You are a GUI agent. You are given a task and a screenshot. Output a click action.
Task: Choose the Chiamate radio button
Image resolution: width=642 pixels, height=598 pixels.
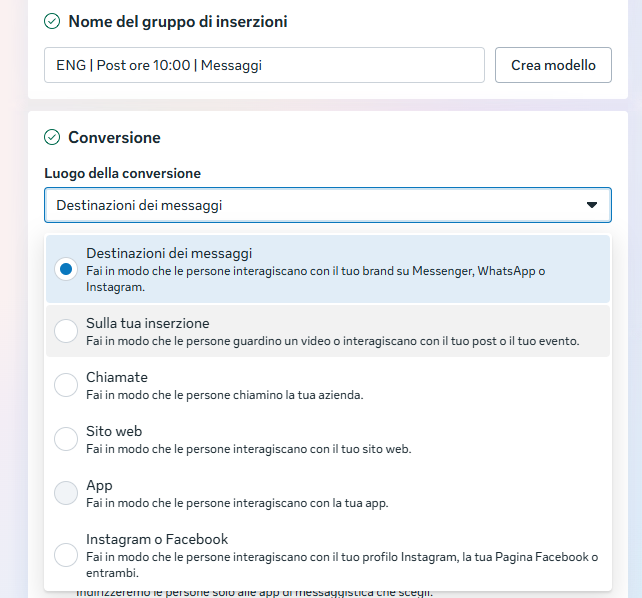66,385
